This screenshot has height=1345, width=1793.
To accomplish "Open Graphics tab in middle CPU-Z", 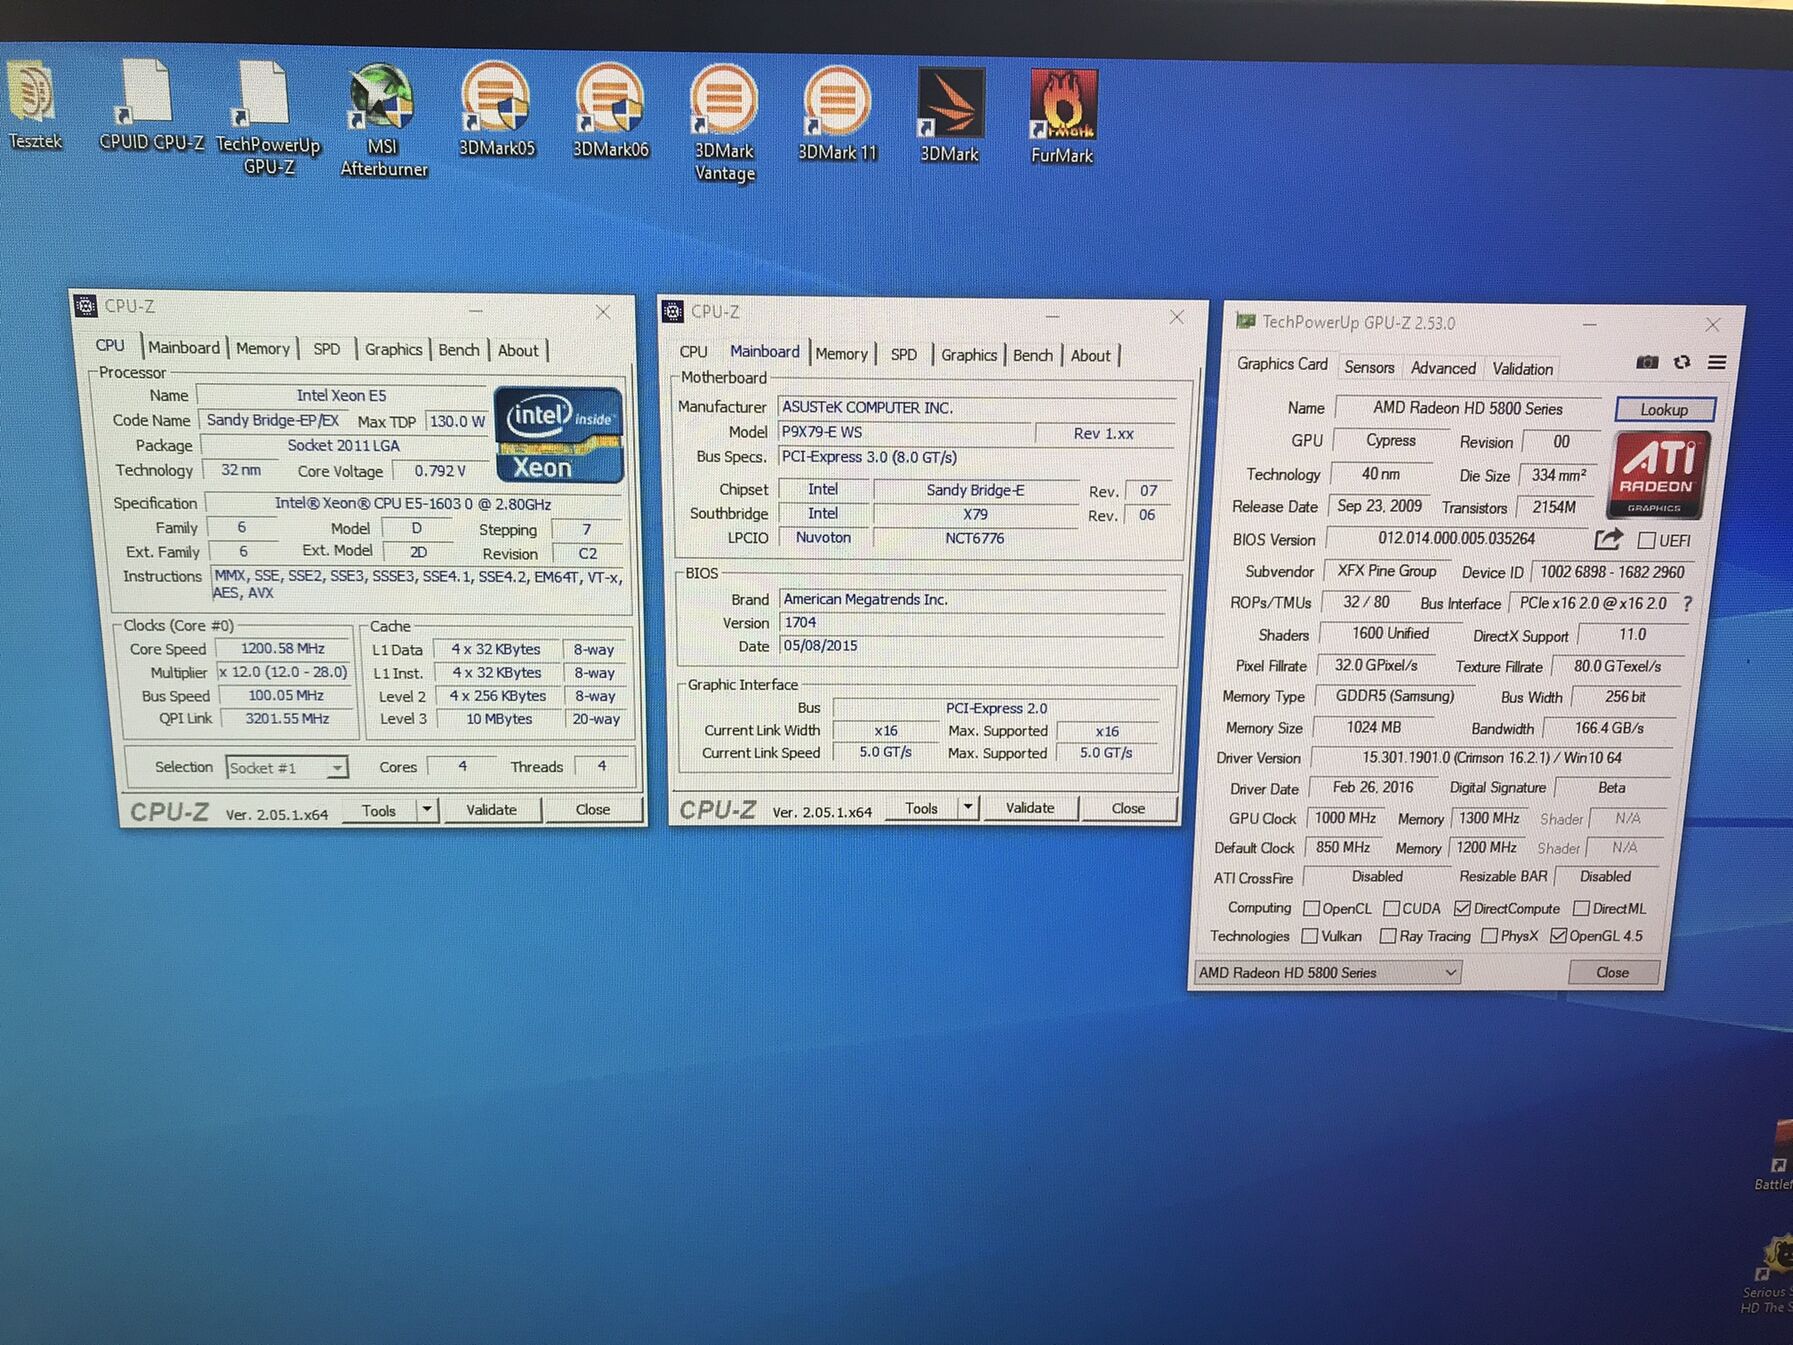I will click(x=969, y=355).
